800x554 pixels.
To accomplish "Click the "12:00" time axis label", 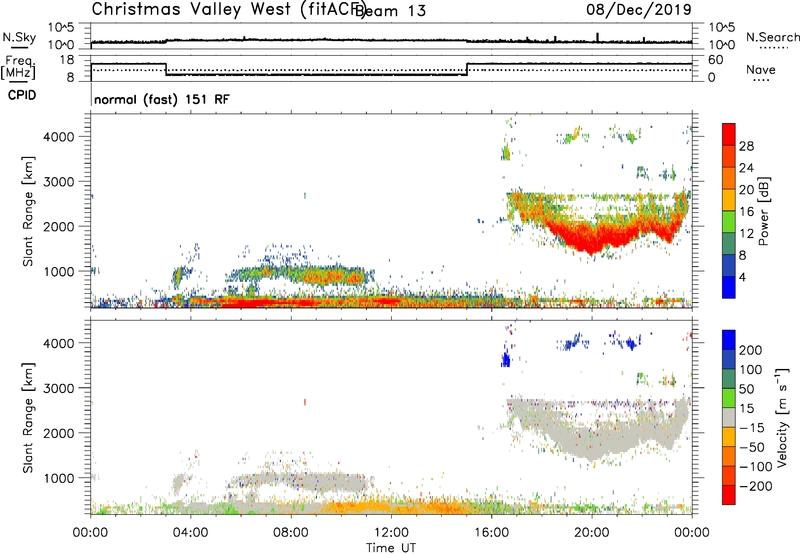I will click(x=391, y=533).
